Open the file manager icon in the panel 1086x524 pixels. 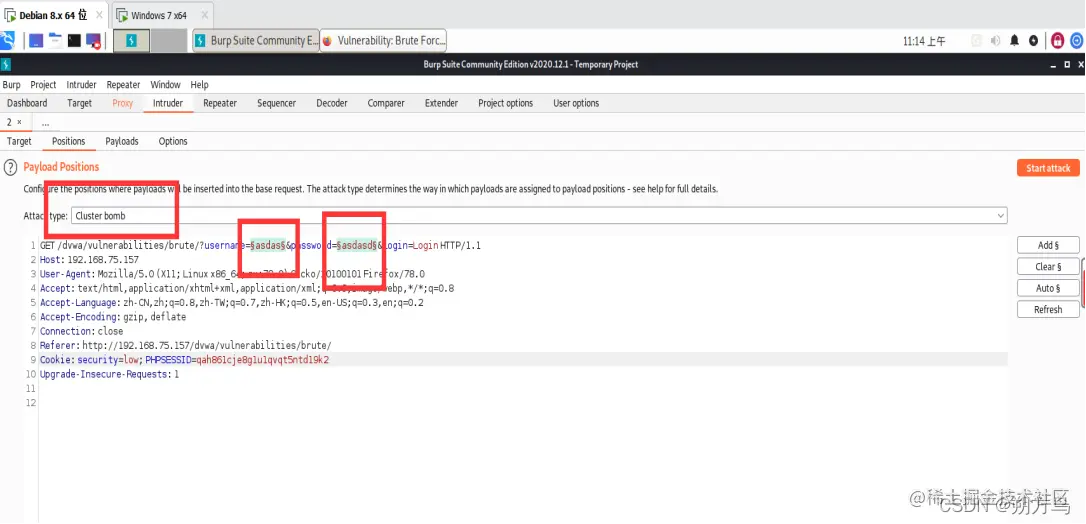55,41
